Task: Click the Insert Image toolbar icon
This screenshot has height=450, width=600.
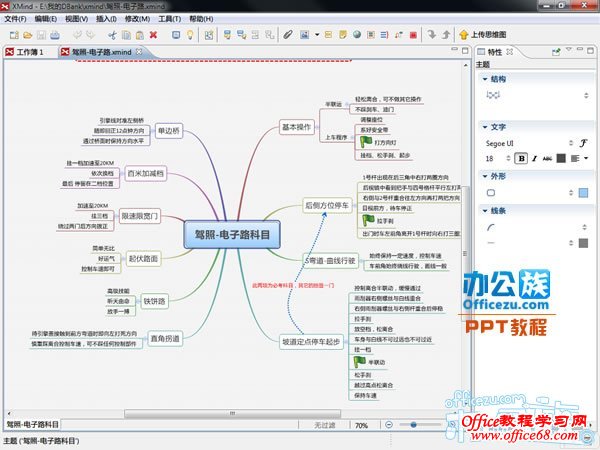Action: [x=305, y=35]
